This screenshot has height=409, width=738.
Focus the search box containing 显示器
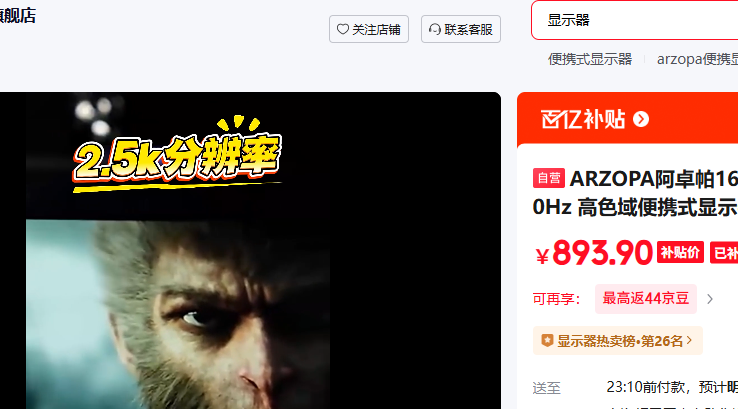[634, 20]
